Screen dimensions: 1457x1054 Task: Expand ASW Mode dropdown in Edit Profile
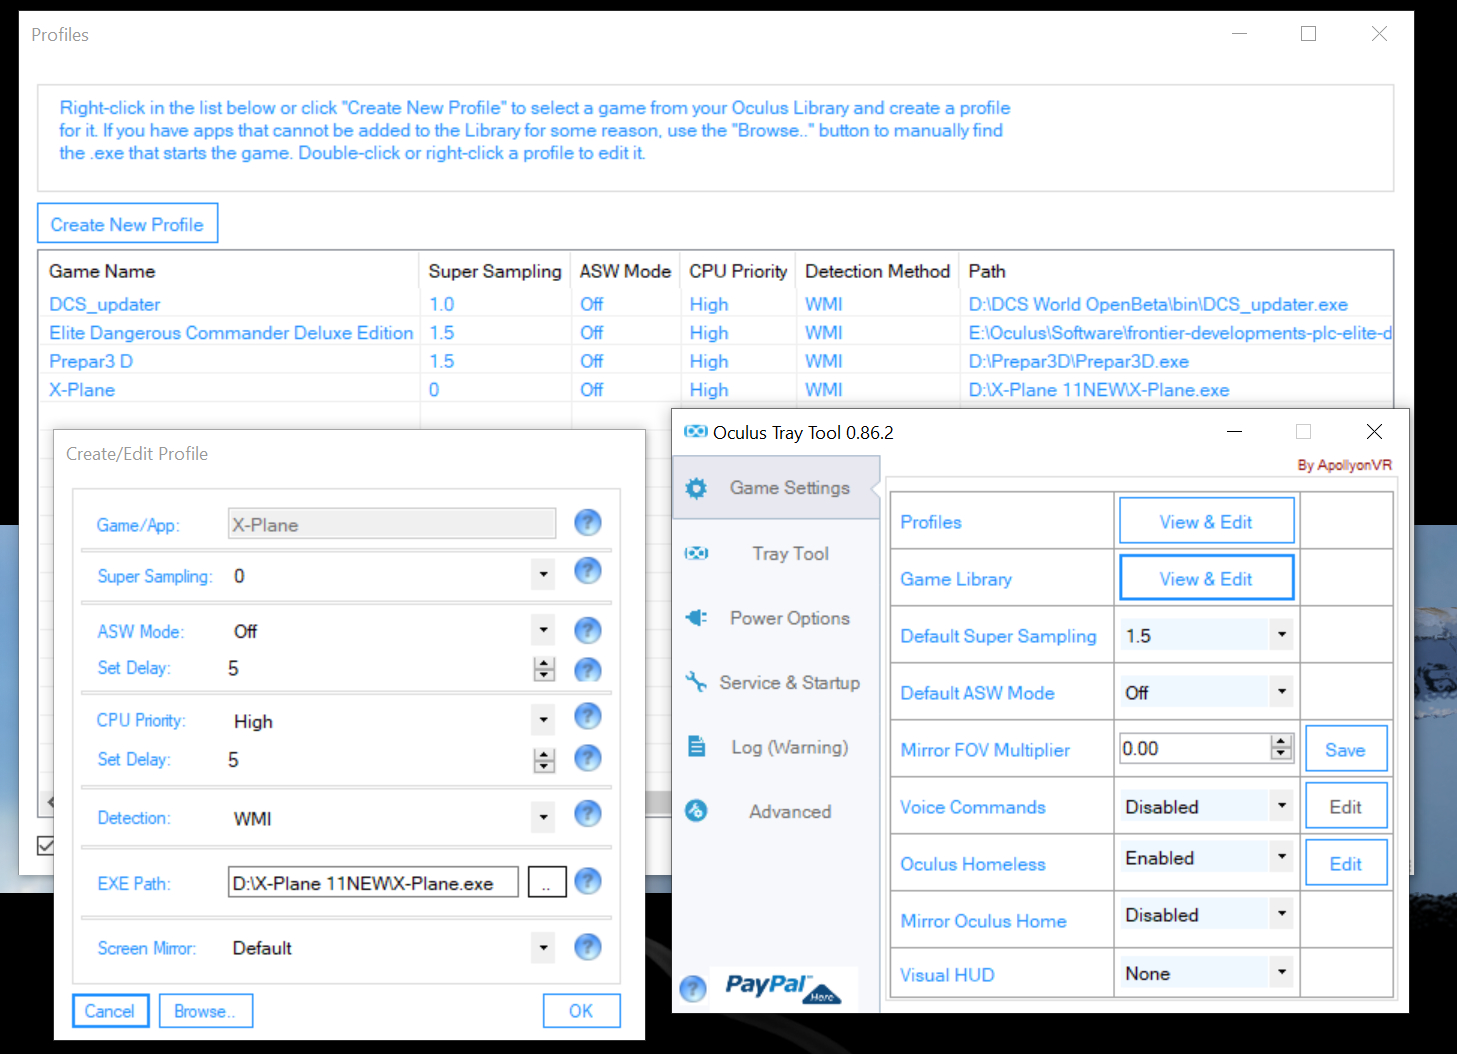[543, 630]
